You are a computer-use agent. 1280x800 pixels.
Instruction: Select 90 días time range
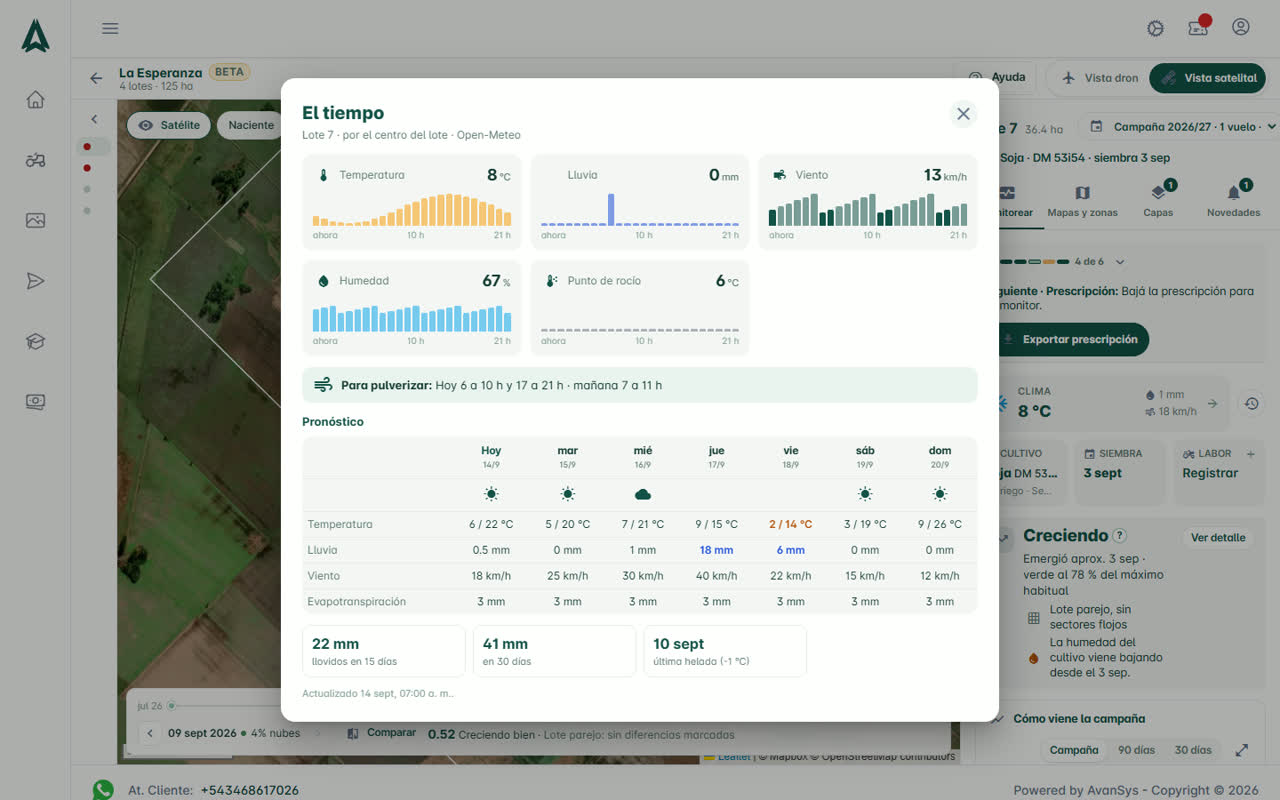(1137, 750)
